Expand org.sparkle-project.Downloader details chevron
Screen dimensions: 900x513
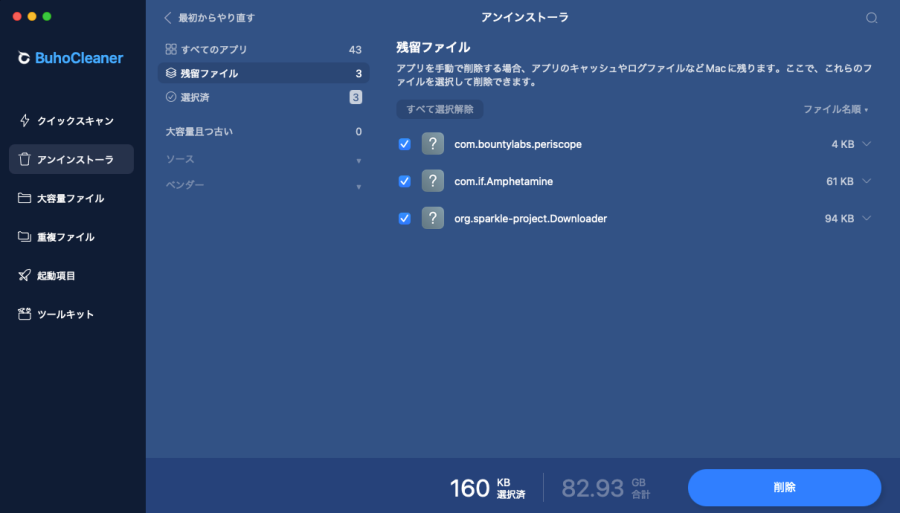pos(867,218)
